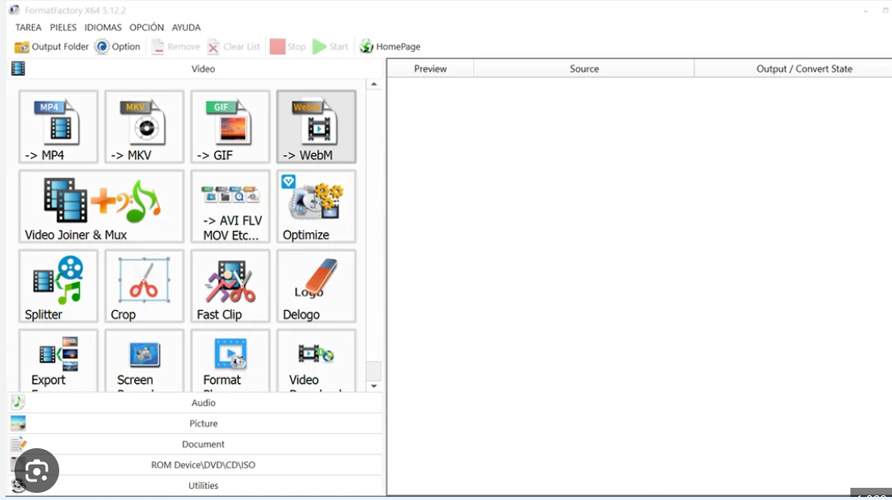892x500 pixels.
Task: Collapse the Video category header
Action: 196,69
